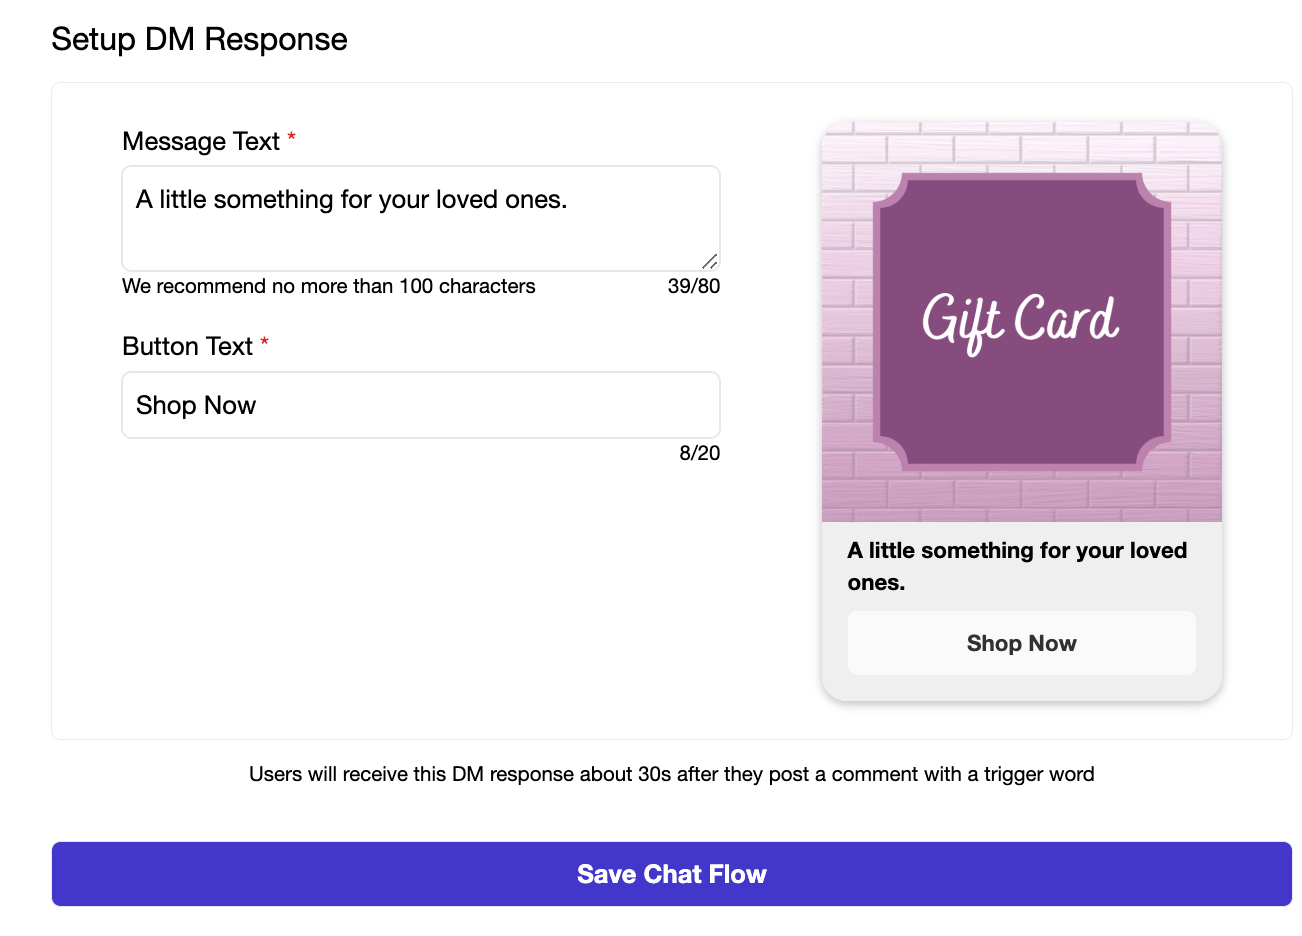Click the Message Text field label
1302x936 pixels.
201,141
